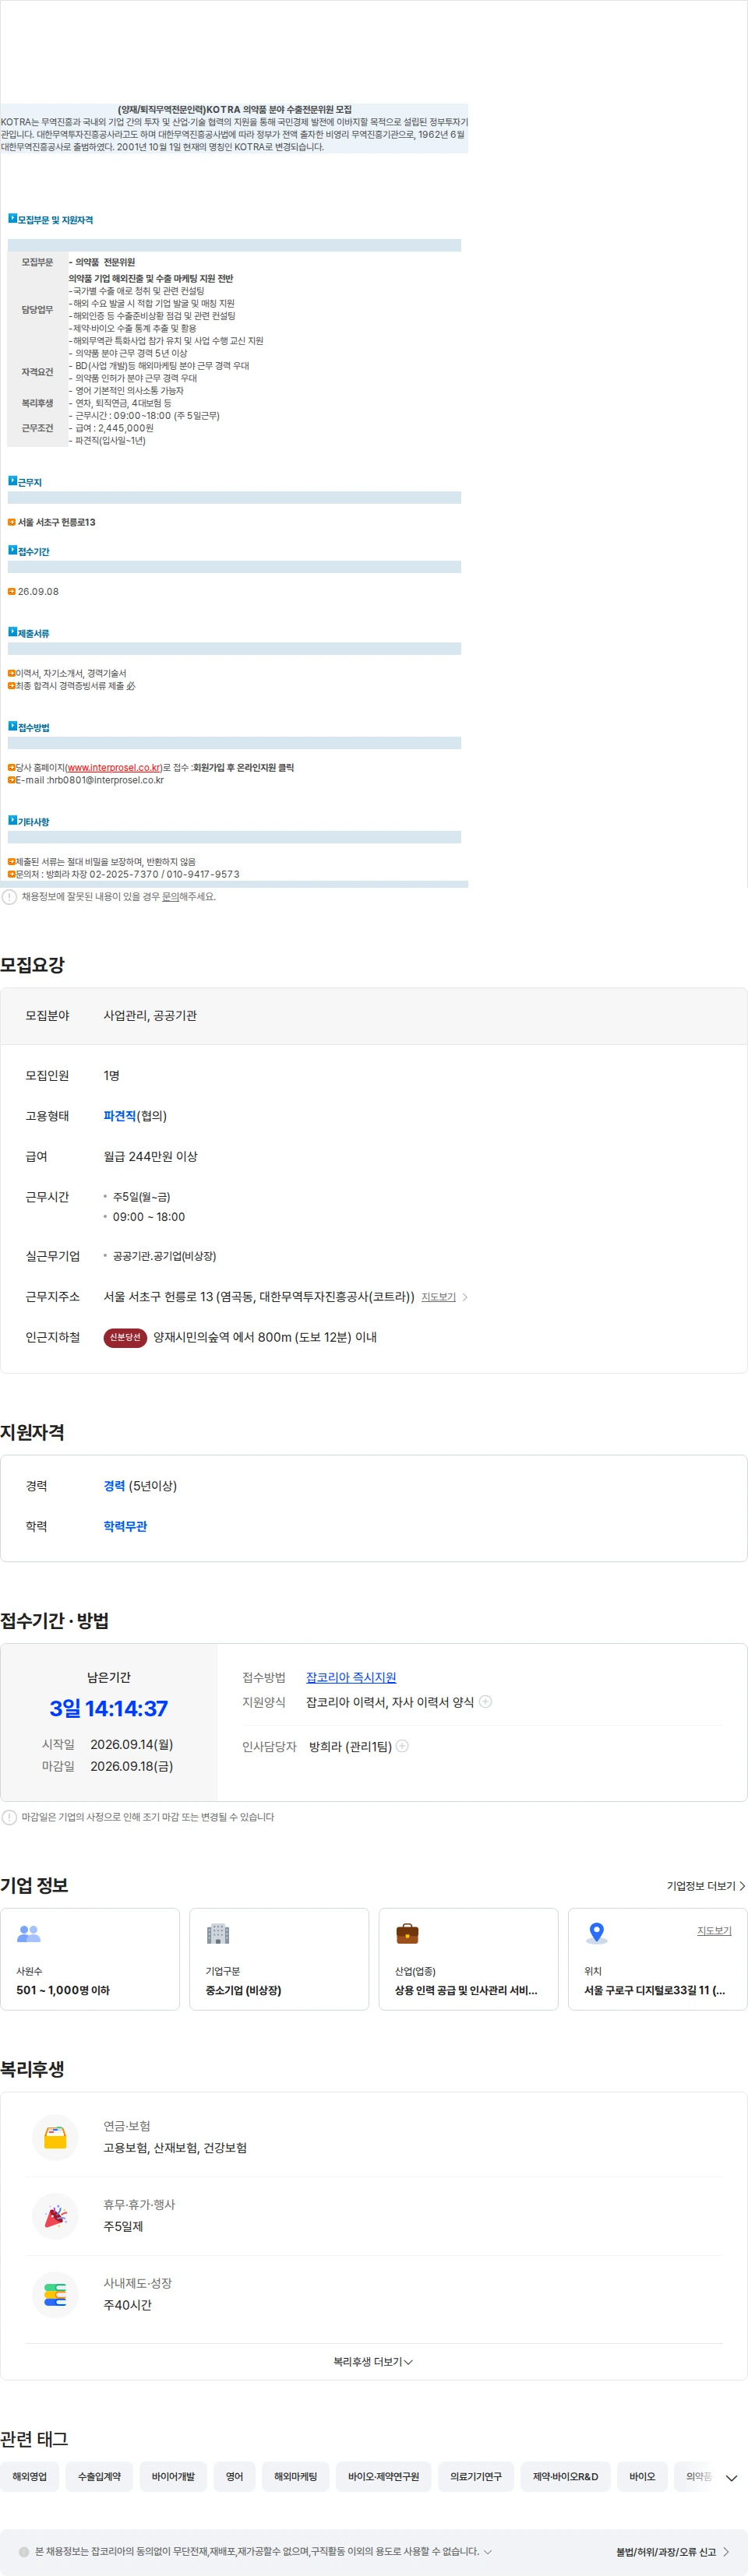Click the 접수기간 section arrow icon

[12, 550]
